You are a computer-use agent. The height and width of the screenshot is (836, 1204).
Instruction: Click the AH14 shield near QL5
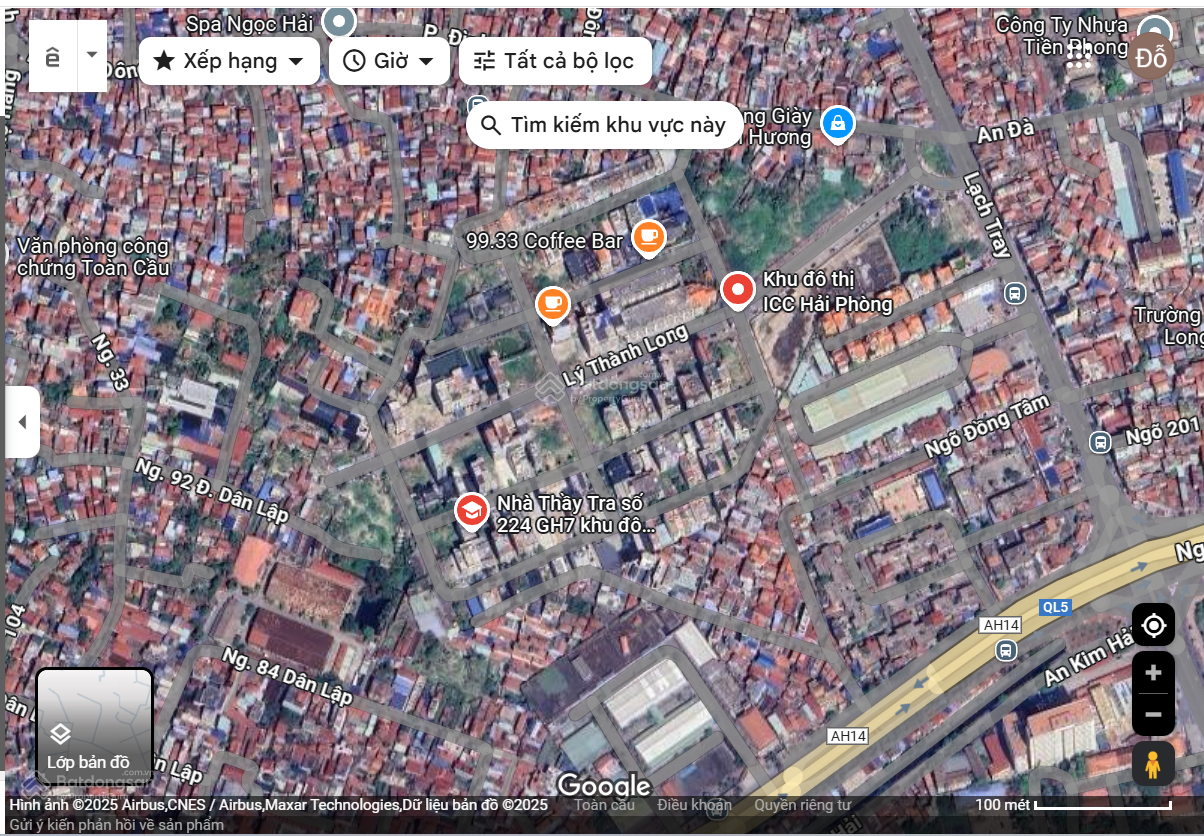pyautogui.click(x=1001, y=625)
